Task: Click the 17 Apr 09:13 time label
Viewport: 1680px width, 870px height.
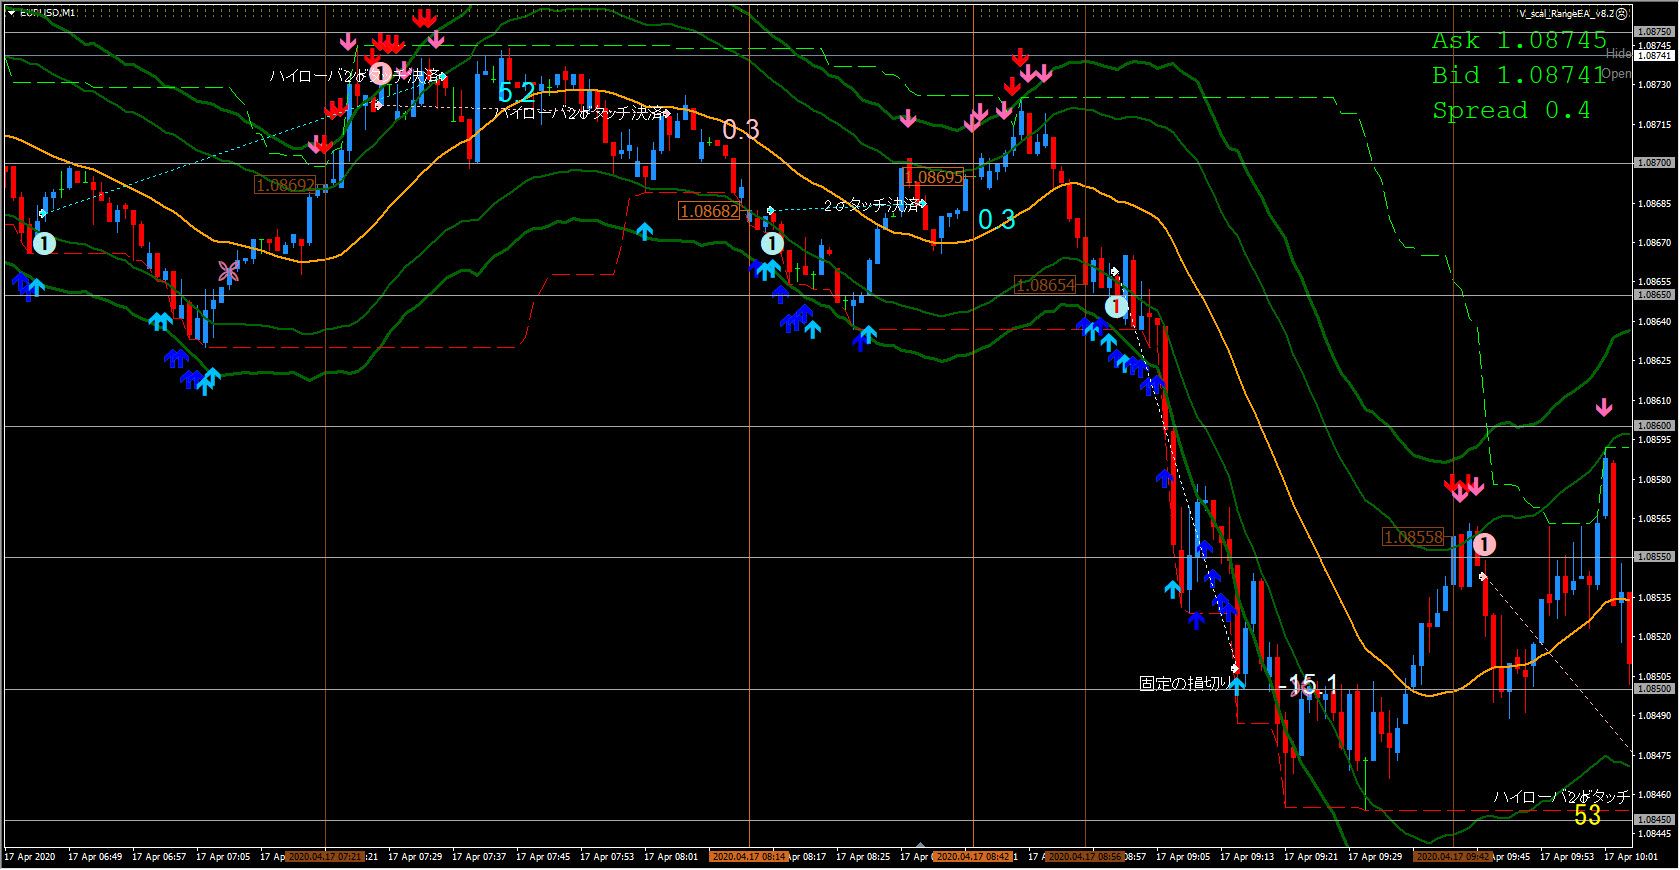Action: click(x=1247, y=857)
